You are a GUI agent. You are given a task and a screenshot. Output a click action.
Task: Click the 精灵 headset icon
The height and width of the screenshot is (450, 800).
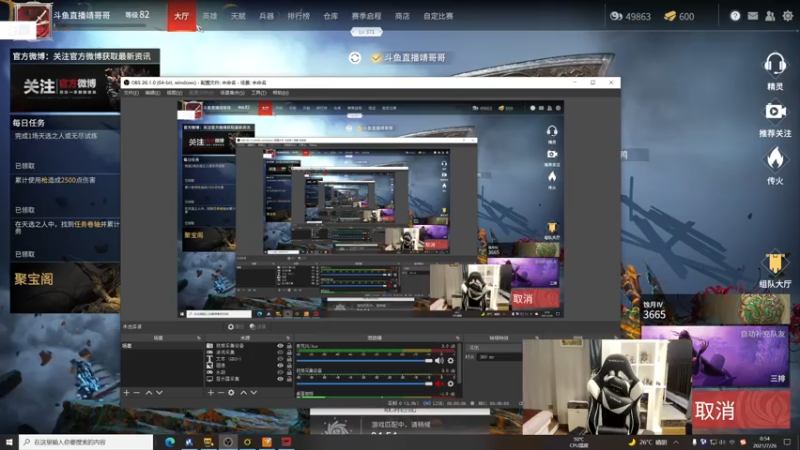[x=775, y=64]
